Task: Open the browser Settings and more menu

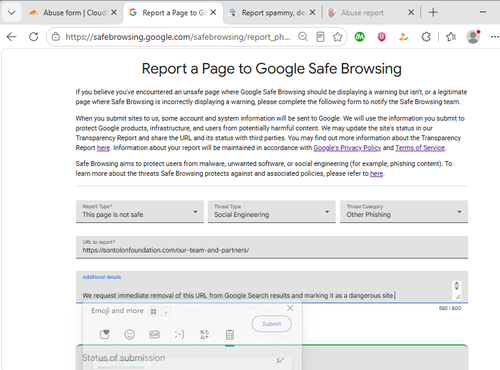Action: (x=495, y=37)
